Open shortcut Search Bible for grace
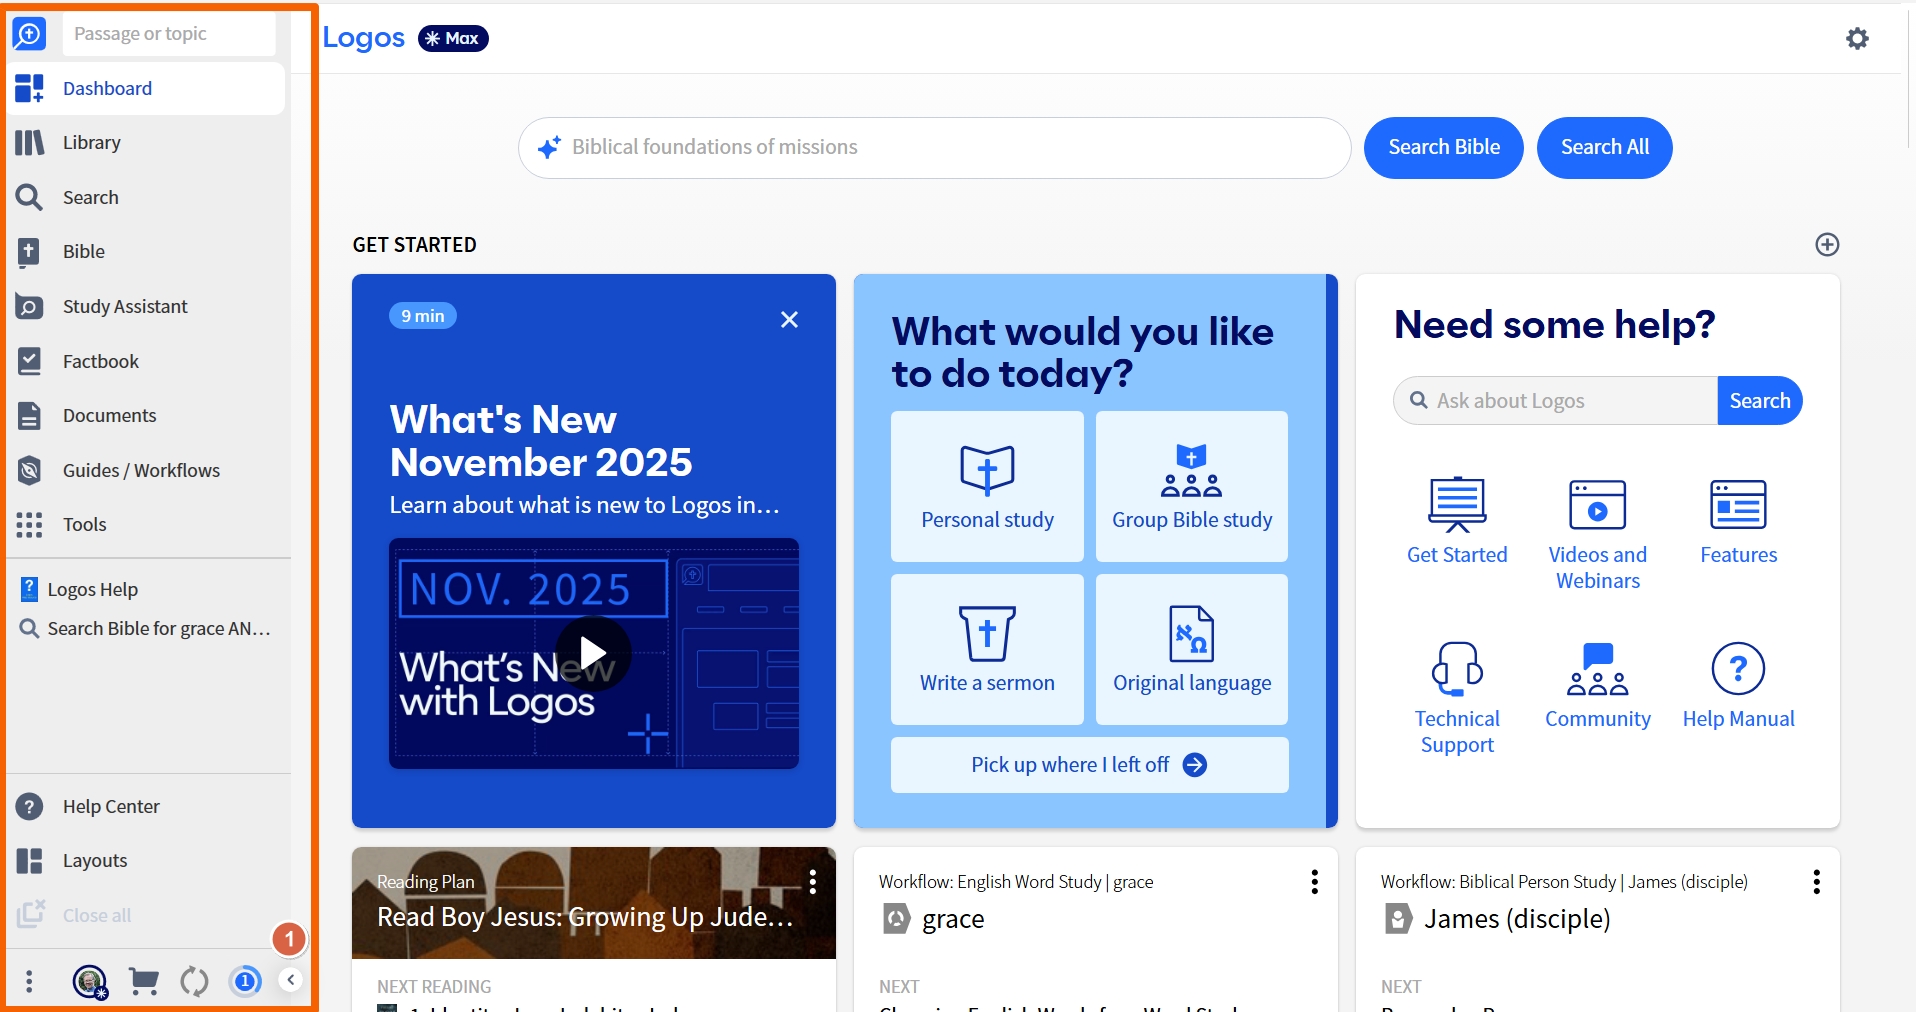 coord(146,628)
